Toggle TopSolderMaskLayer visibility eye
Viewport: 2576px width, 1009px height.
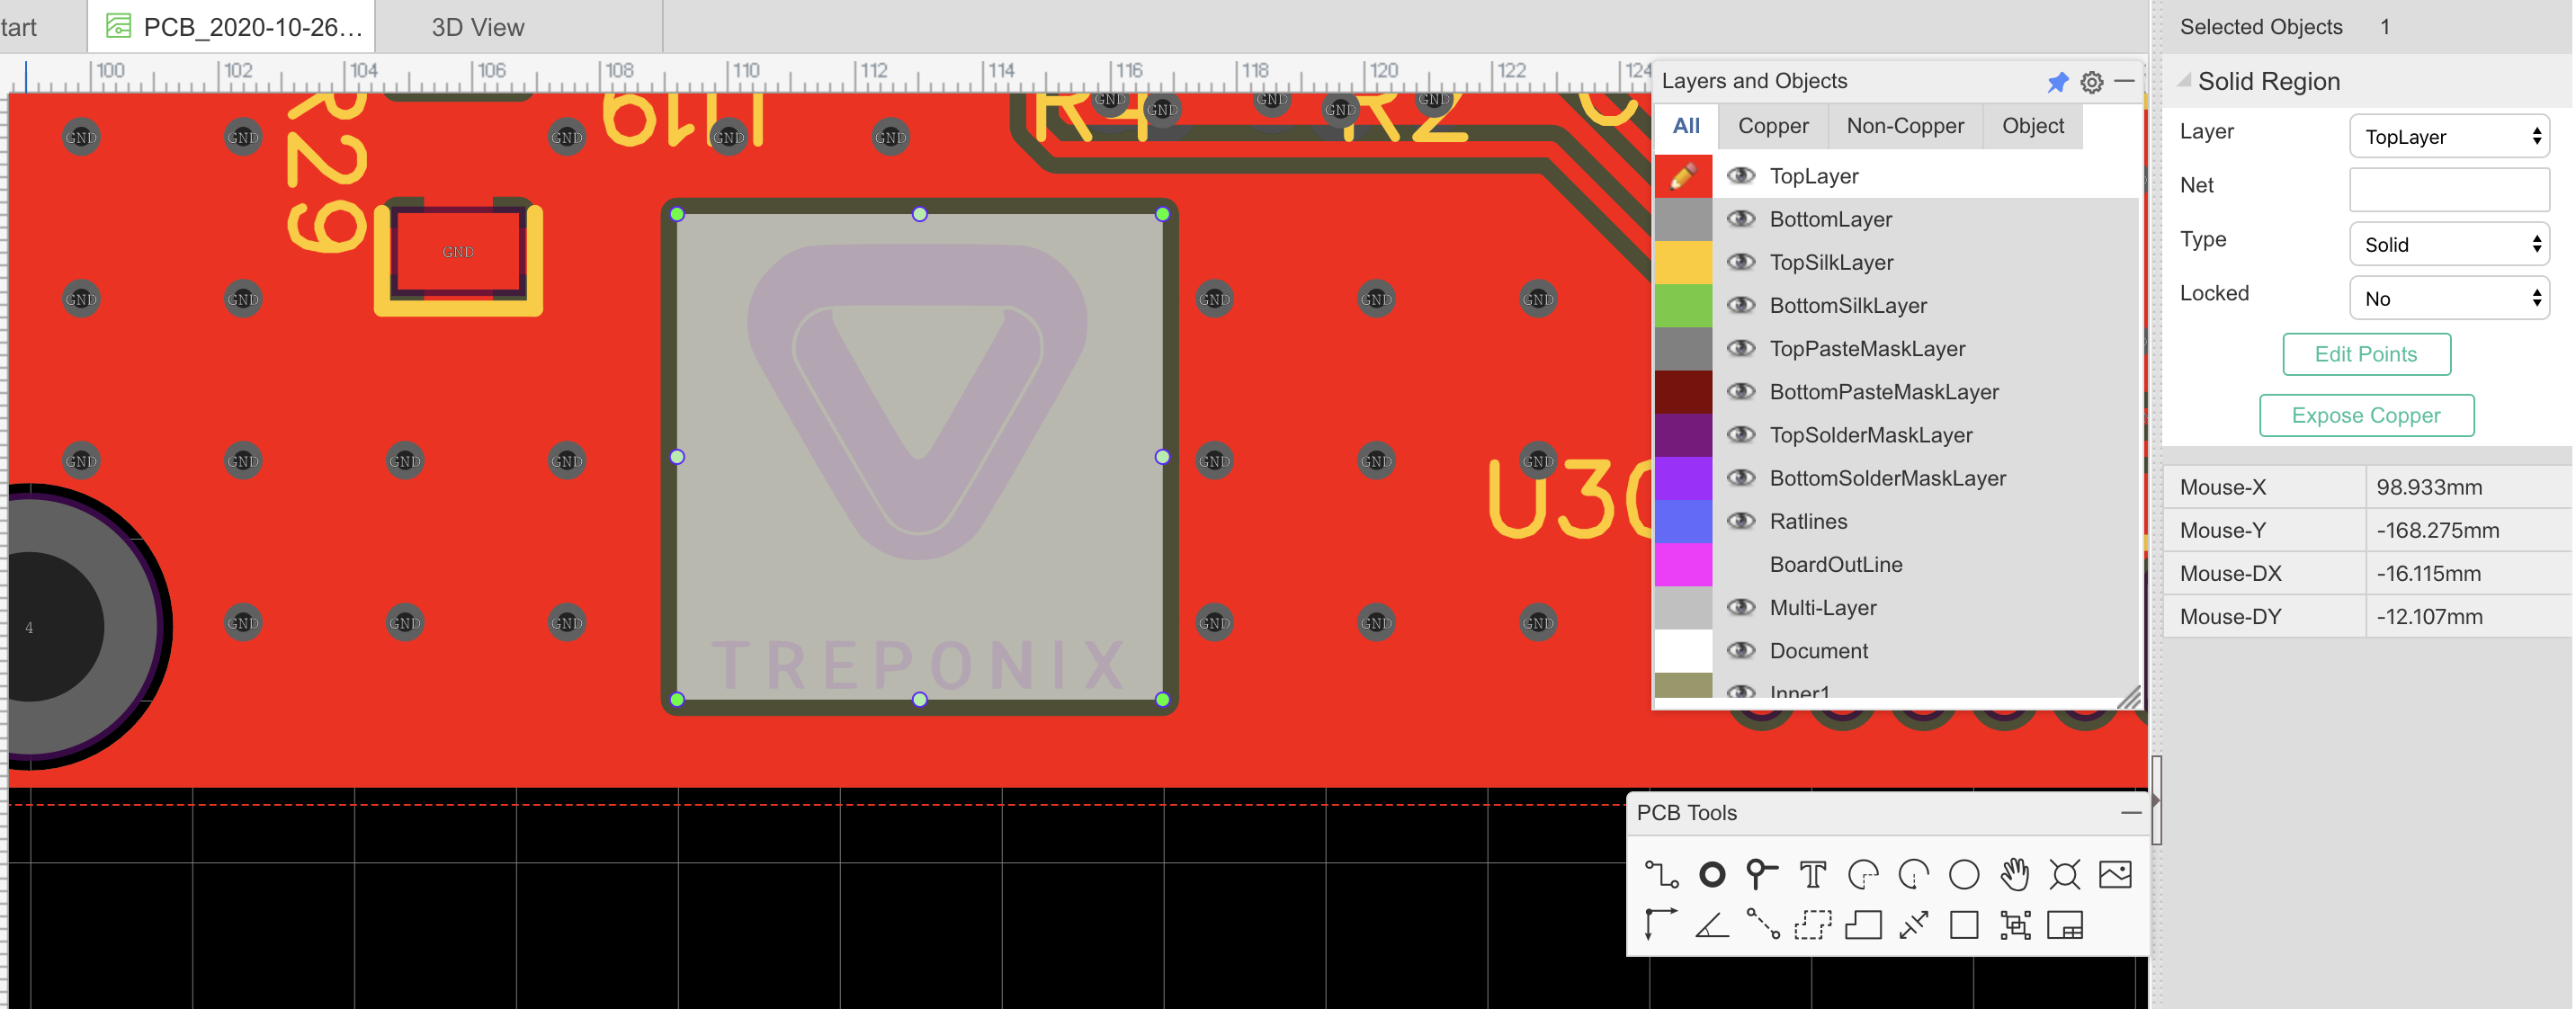(x=1741, y=434)
